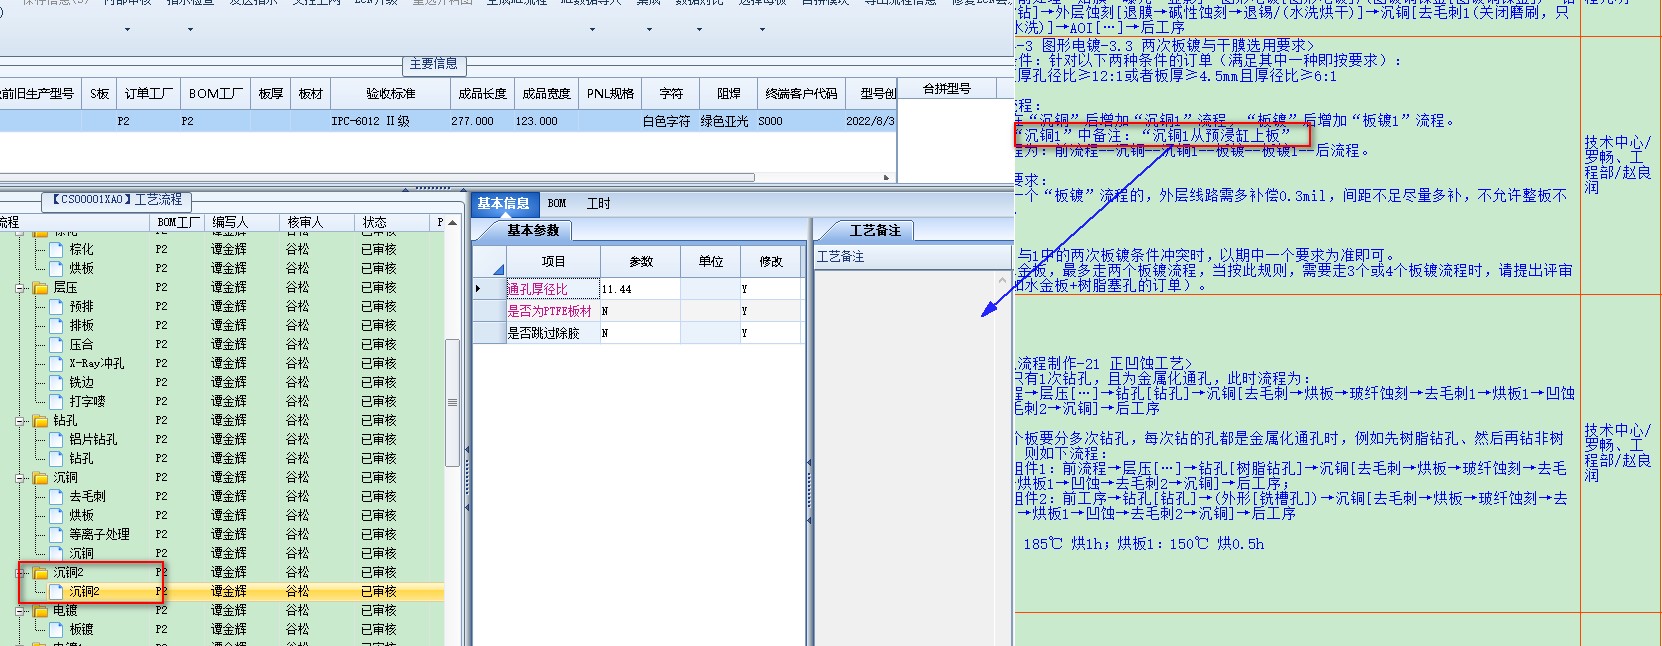The image size is (1662, 646).
Task: Click the 电镀 folder icon
Action: tap(41, 610)
